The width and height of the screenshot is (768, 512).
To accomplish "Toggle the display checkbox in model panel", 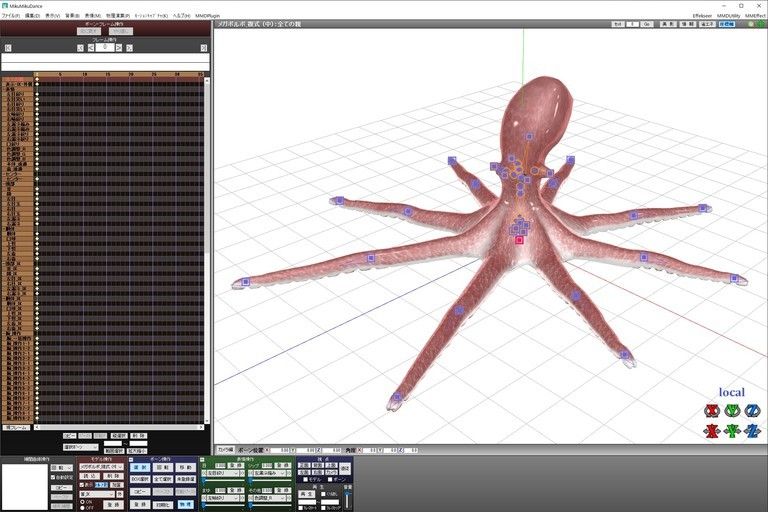I will click(82, 485).
